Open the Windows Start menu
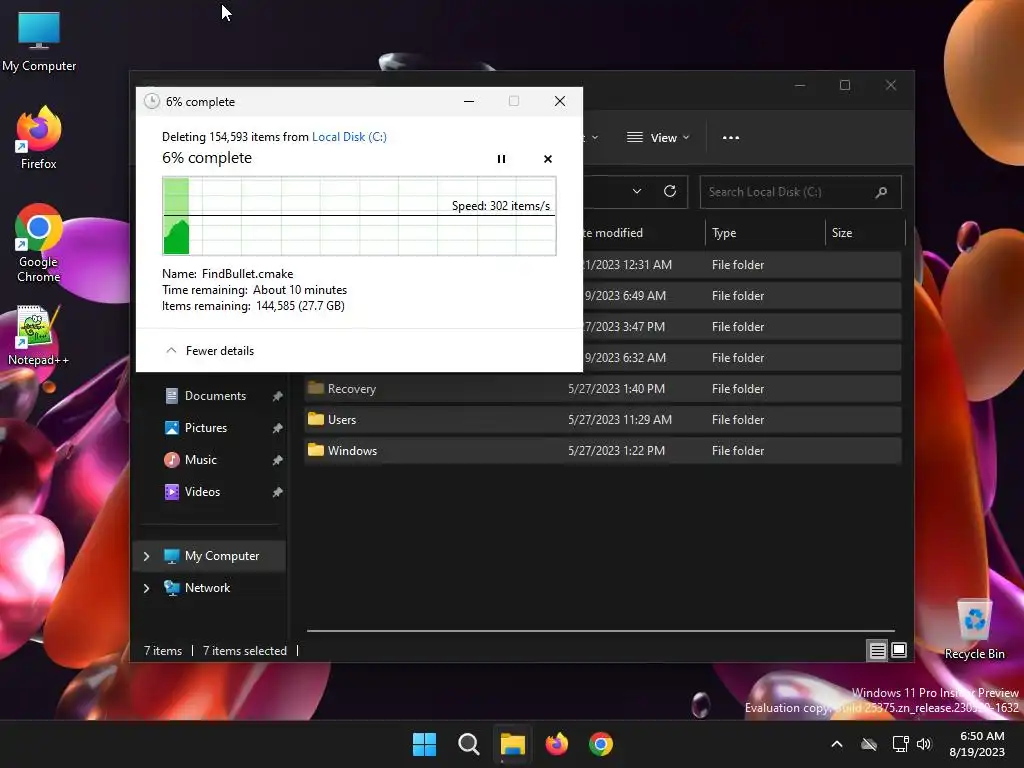The image size is (1024, 768). coord(424,744)
